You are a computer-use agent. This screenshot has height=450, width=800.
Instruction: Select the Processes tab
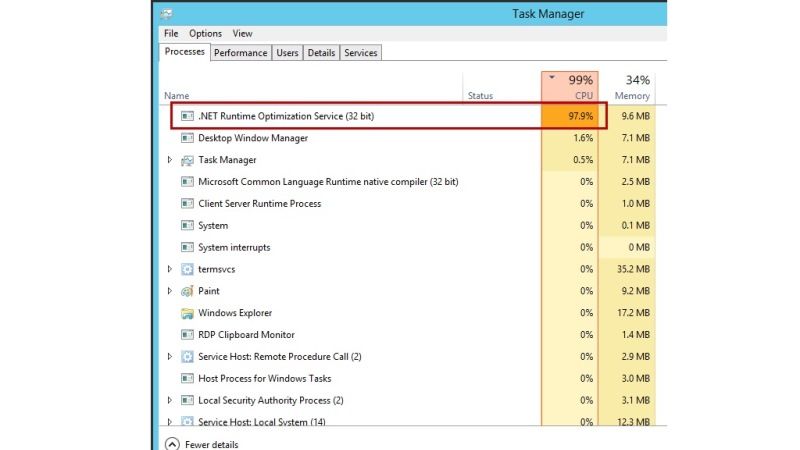point(185,52)
